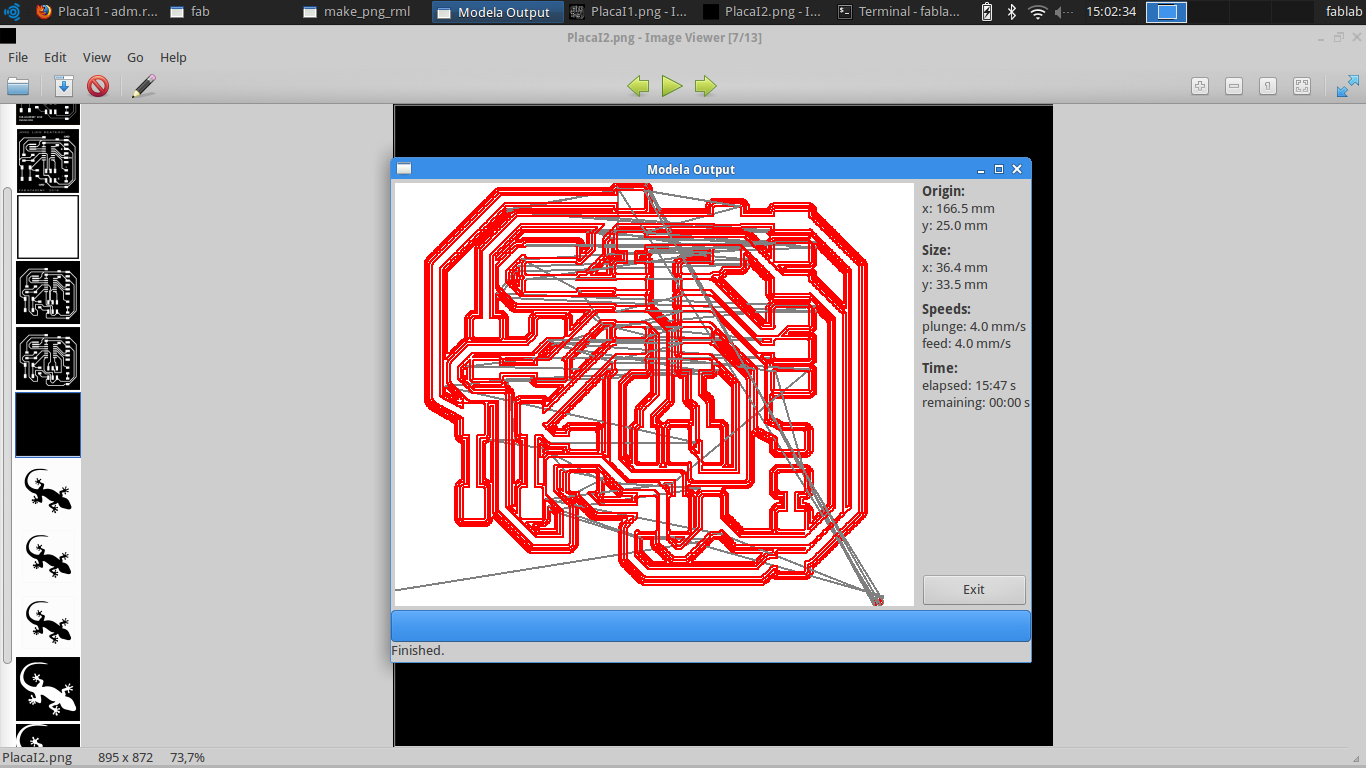Go to next image with right arrow
This screenshot has width=1366, height=768.
(x=706, y=86)
